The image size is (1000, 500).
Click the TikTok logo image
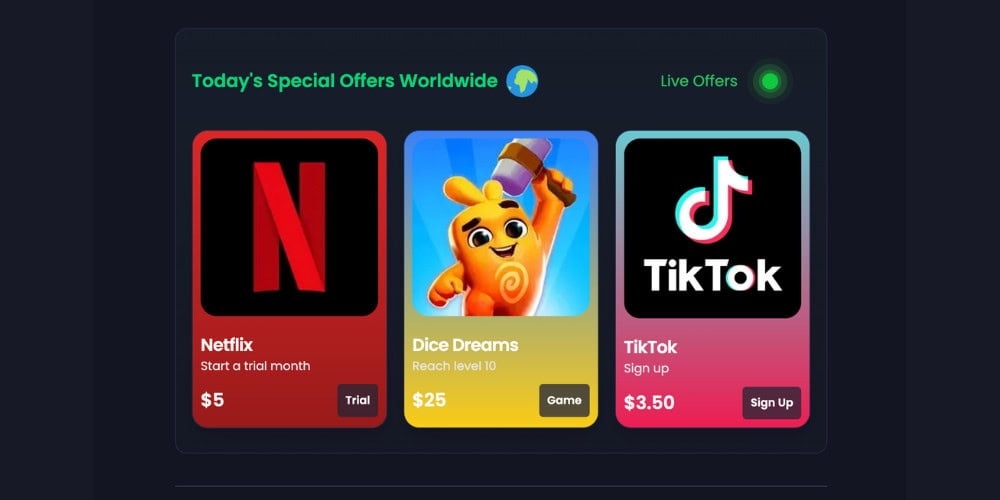point(712,228)
